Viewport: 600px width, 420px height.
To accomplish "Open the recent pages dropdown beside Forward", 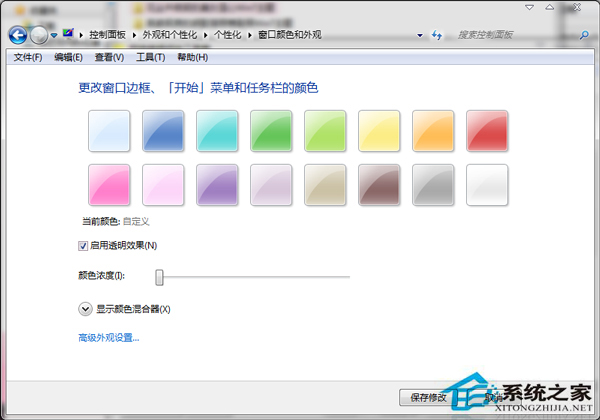I will 54,36.
